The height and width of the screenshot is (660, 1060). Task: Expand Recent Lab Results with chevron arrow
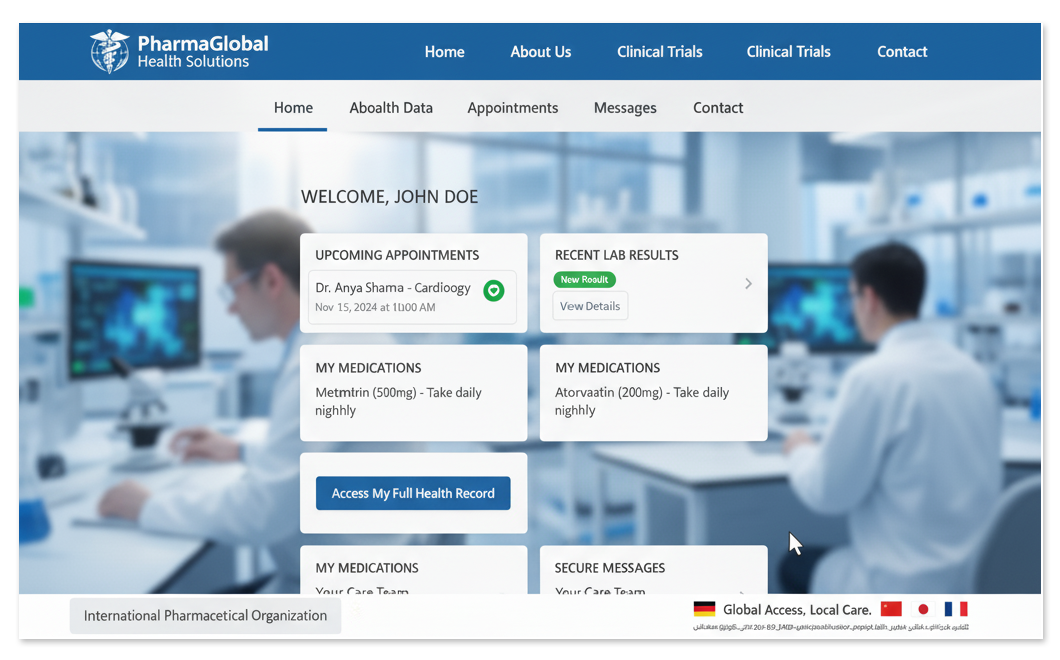[x=748, y=284]
